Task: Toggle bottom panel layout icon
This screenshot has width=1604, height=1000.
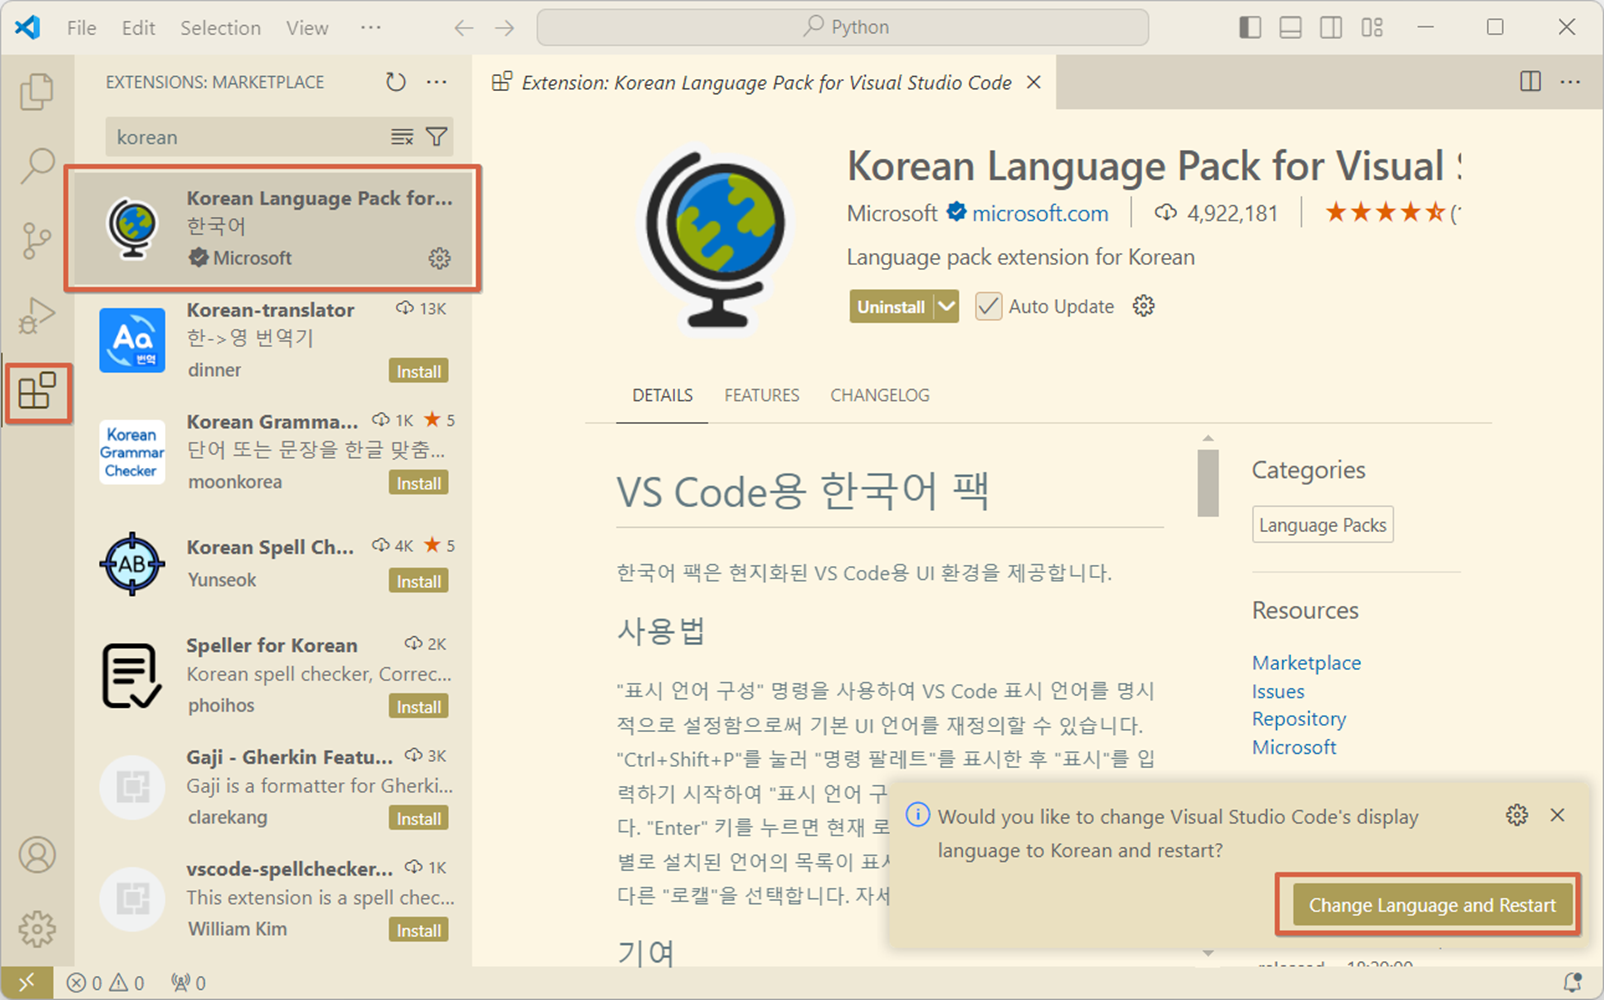Action: (1291, 28)
